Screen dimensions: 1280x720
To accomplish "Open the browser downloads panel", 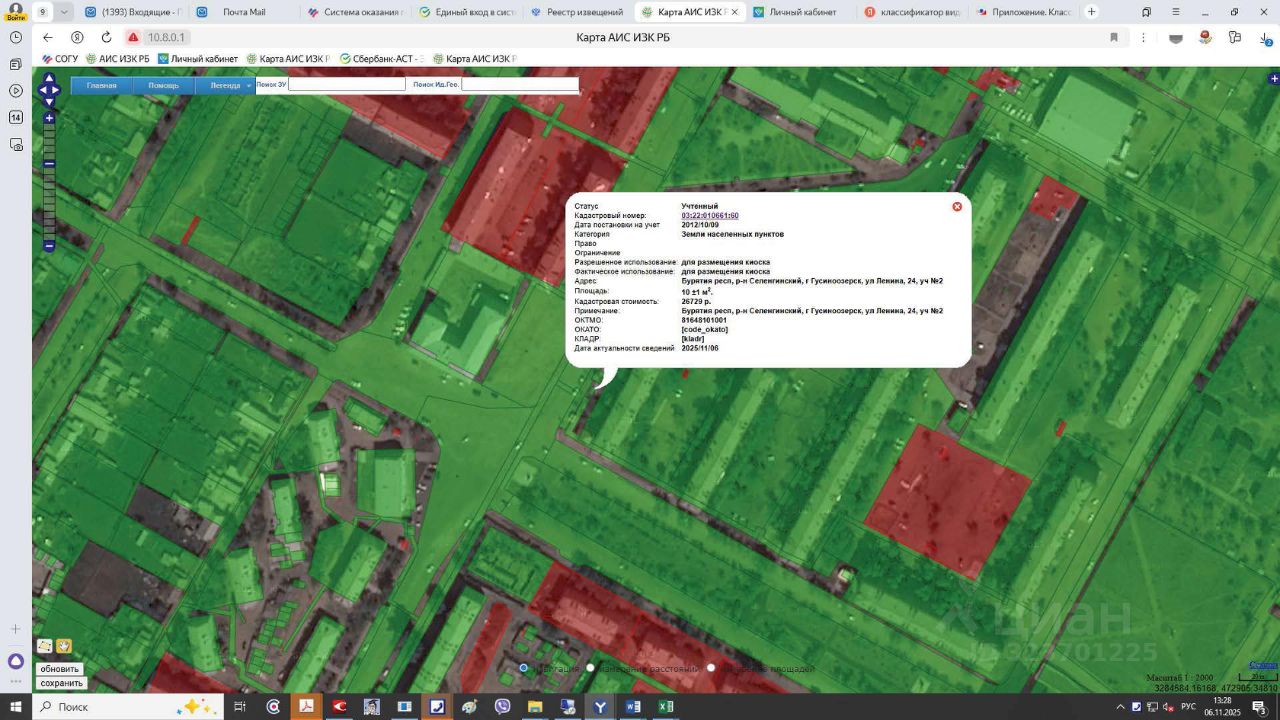I will 1265,37.
